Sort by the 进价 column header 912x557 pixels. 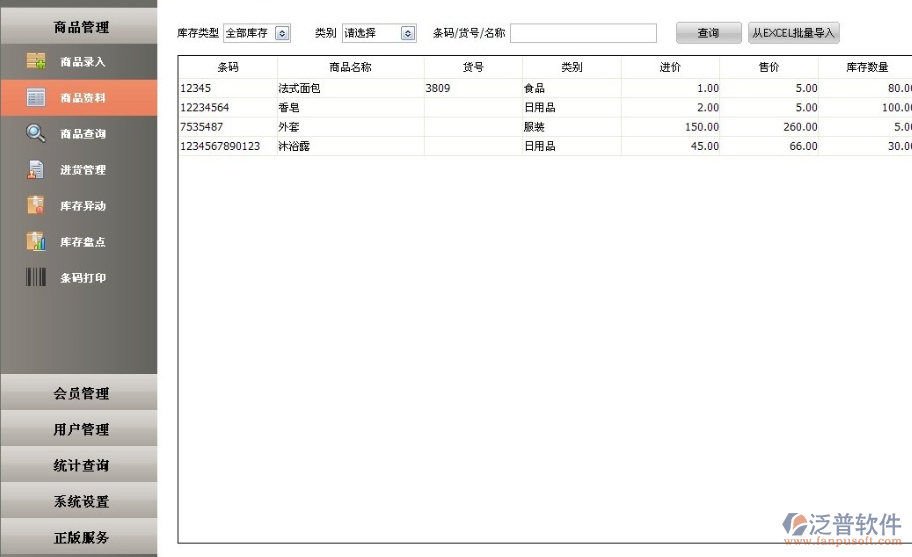(x=670, y=67)
